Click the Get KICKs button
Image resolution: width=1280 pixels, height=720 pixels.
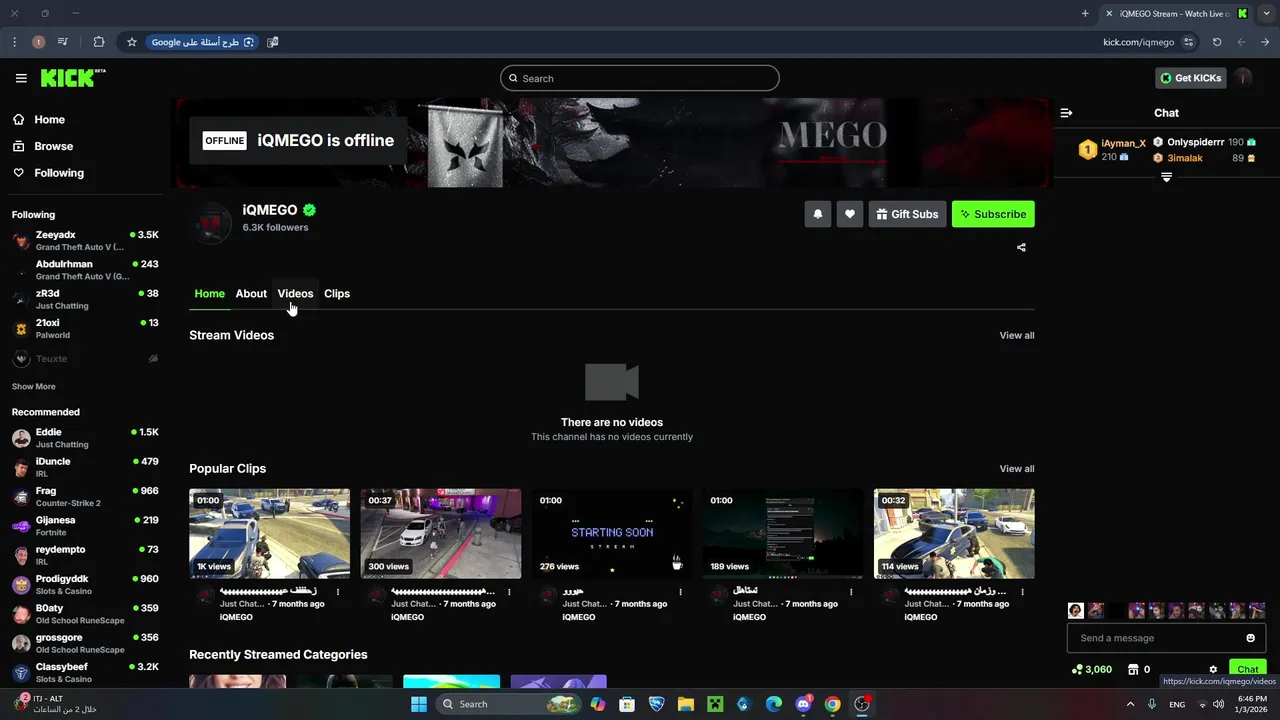pos(1190,78)
